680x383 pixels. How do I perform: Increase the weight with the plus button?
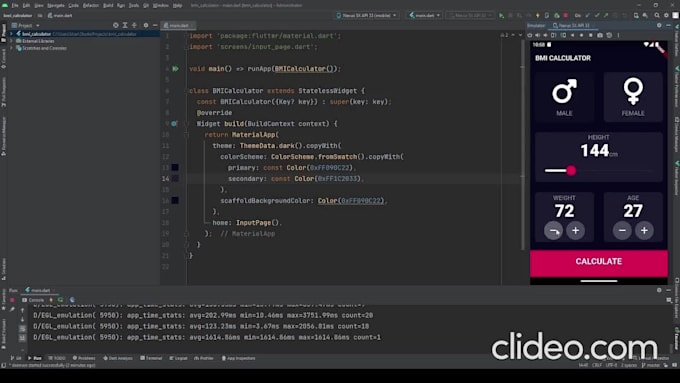click(x=575, y=230)
